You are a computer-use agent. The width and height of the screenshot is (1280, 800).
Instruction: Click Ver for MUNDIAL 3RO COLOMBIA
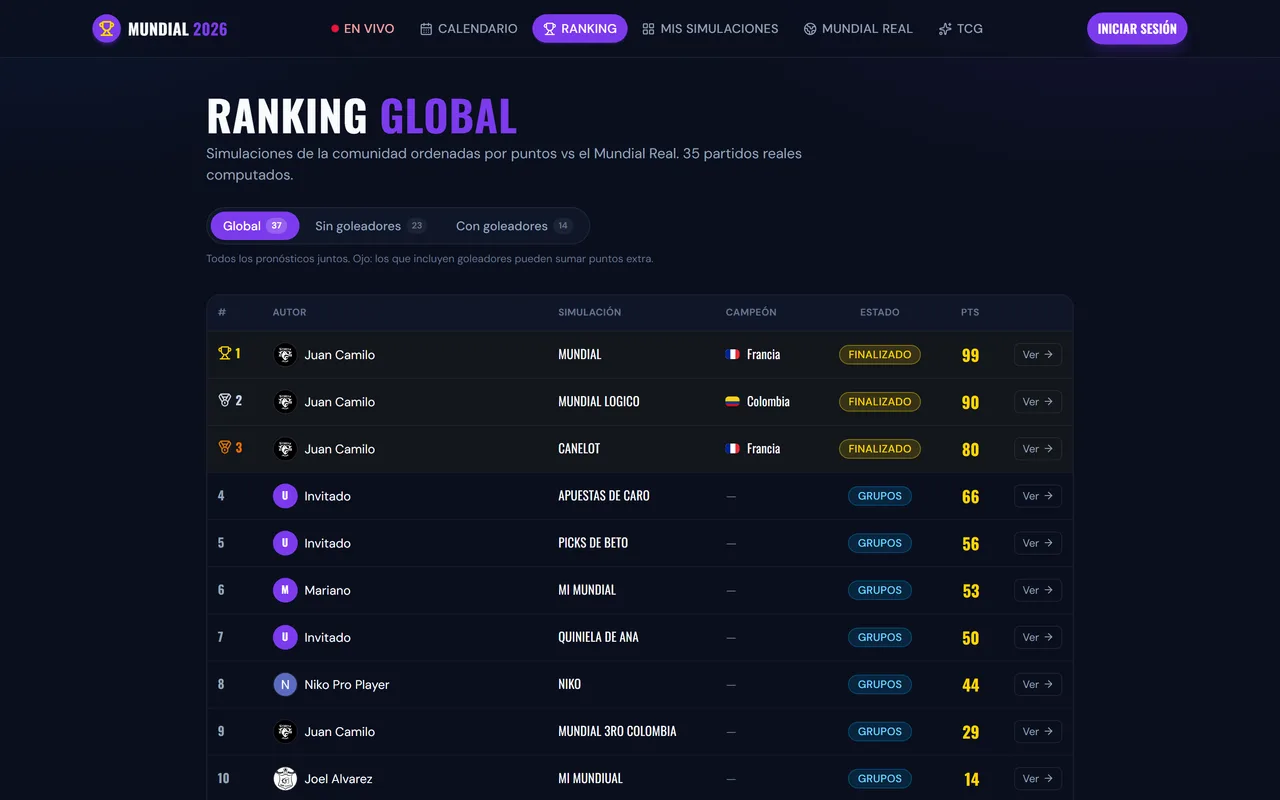click(1038, 731)
